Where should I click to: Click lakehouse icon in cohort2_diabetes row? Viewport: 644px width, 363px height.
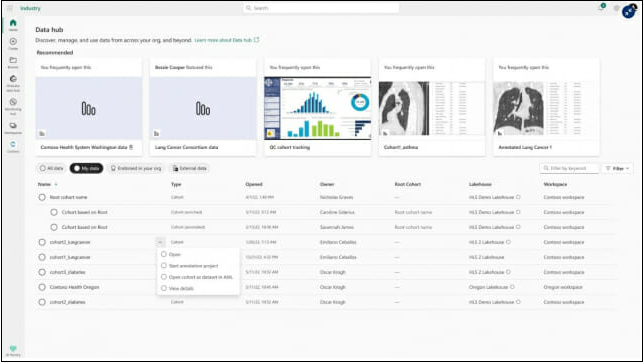point(518,302)
